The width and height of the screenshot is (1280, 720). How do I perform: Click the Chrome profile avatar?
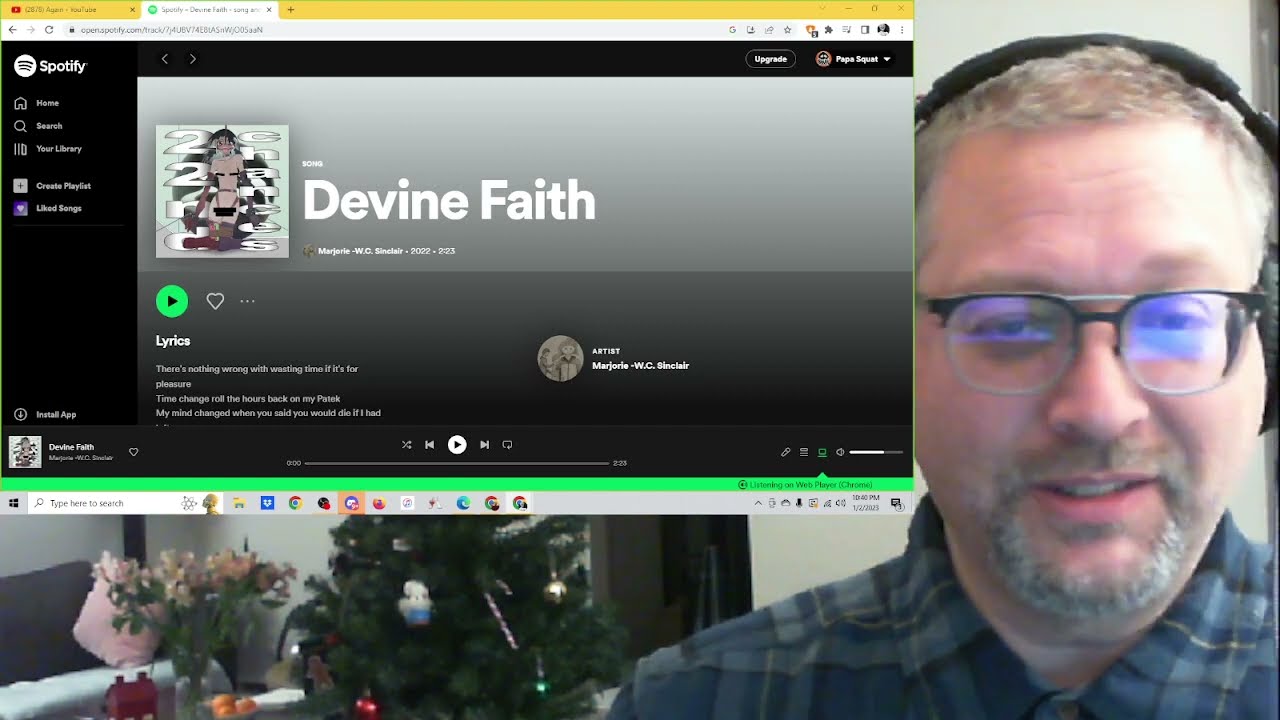883,30
